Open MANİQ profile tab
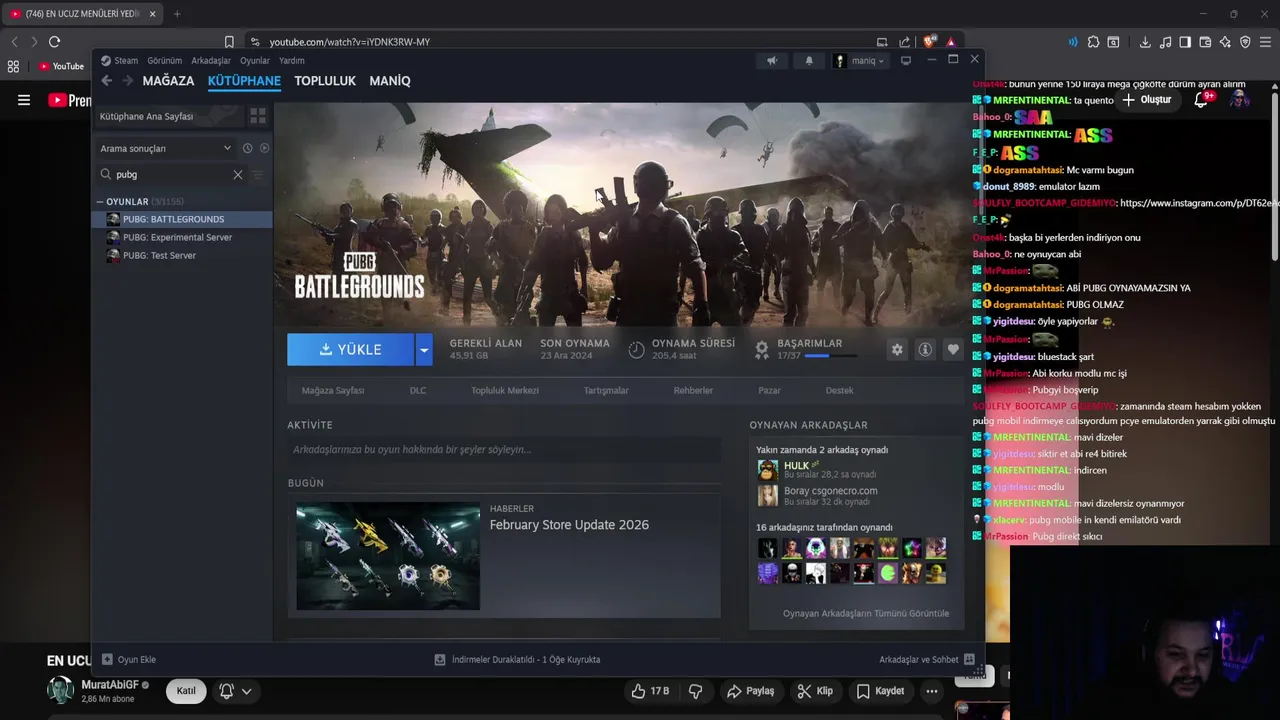 [390, 81]
